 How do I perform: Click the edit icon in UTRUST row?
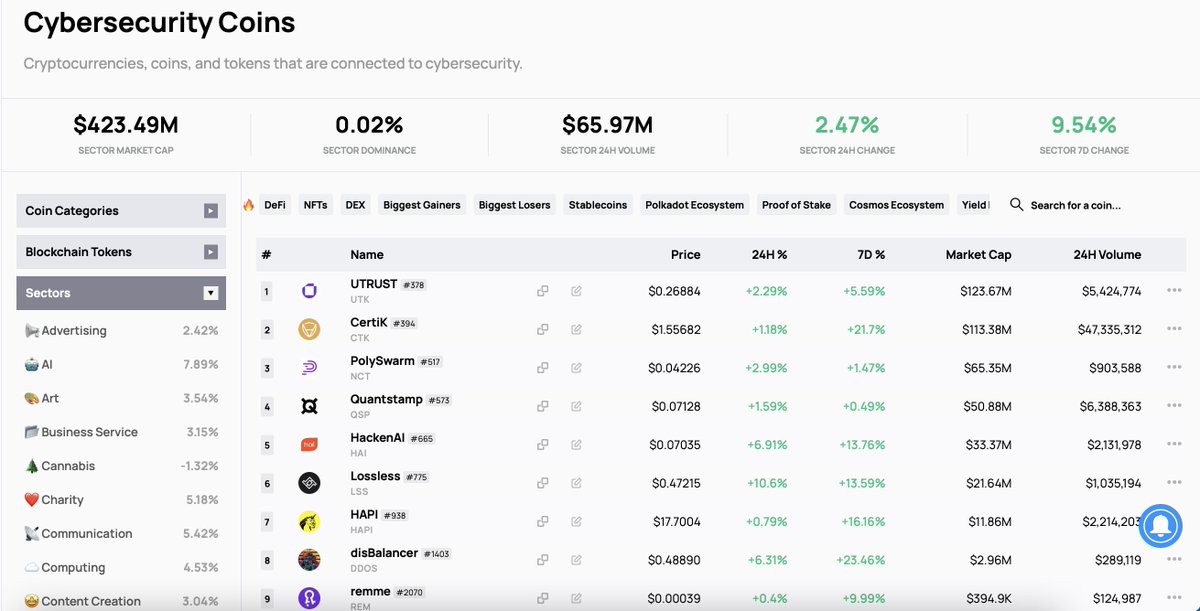coord(576,291)
